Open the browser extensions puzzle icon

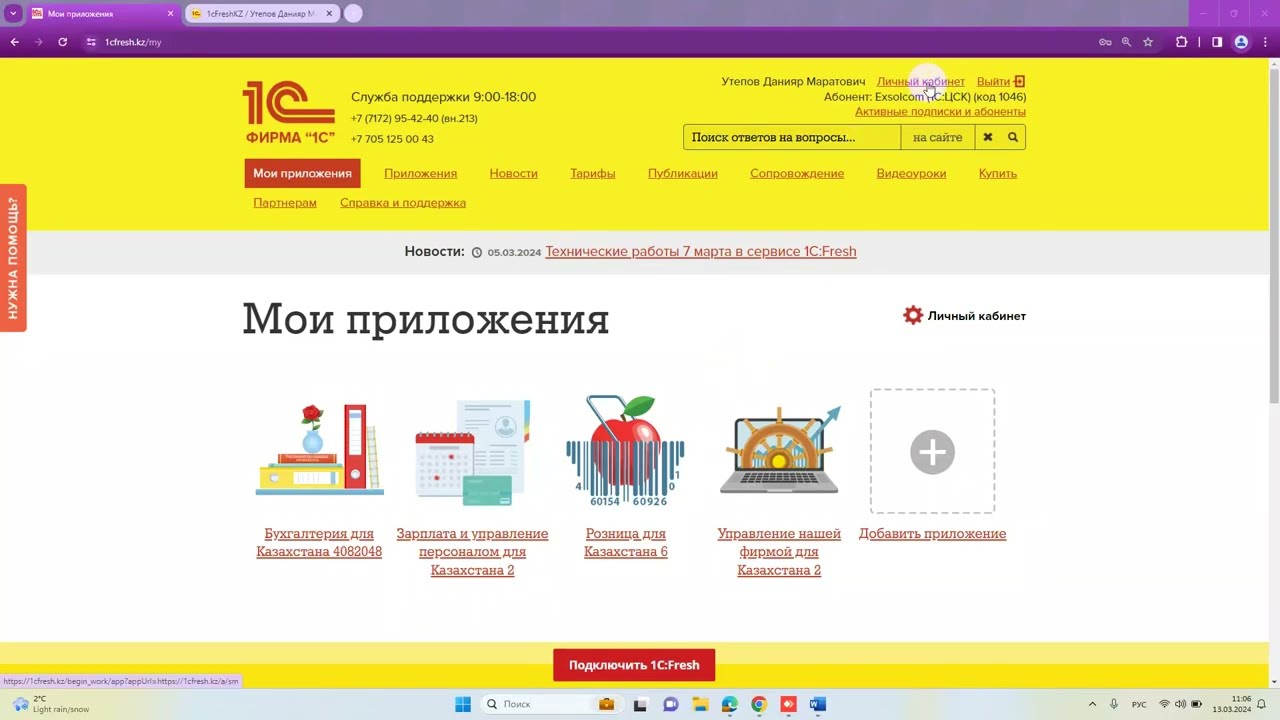[x=1181, y=42]
